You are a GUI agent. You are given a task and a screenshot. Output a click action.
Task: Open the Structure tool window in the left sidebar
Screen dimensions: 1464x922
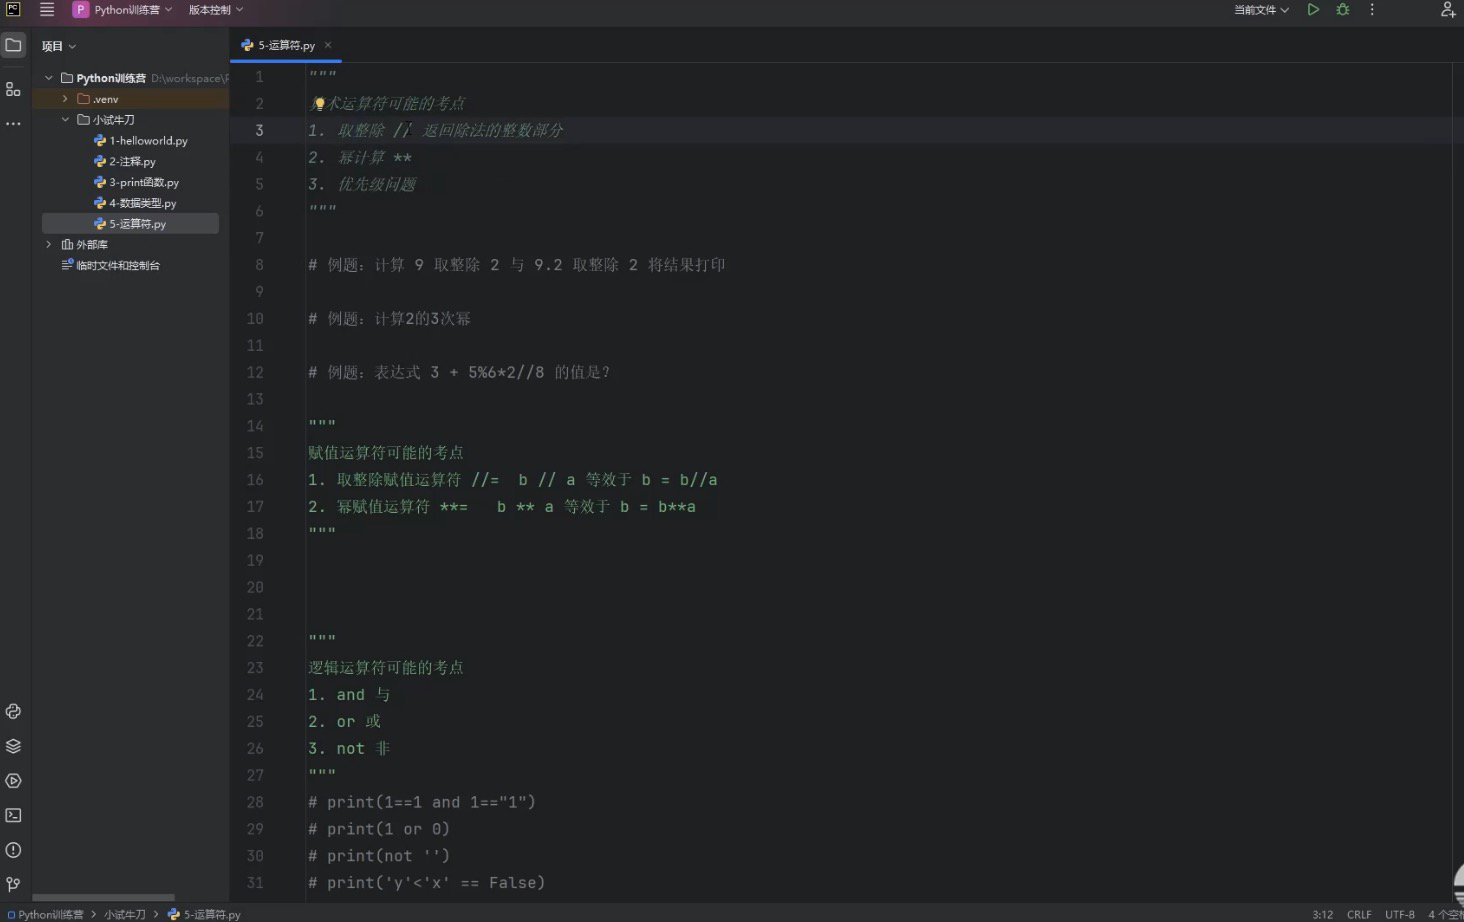[x=13, y=89]
